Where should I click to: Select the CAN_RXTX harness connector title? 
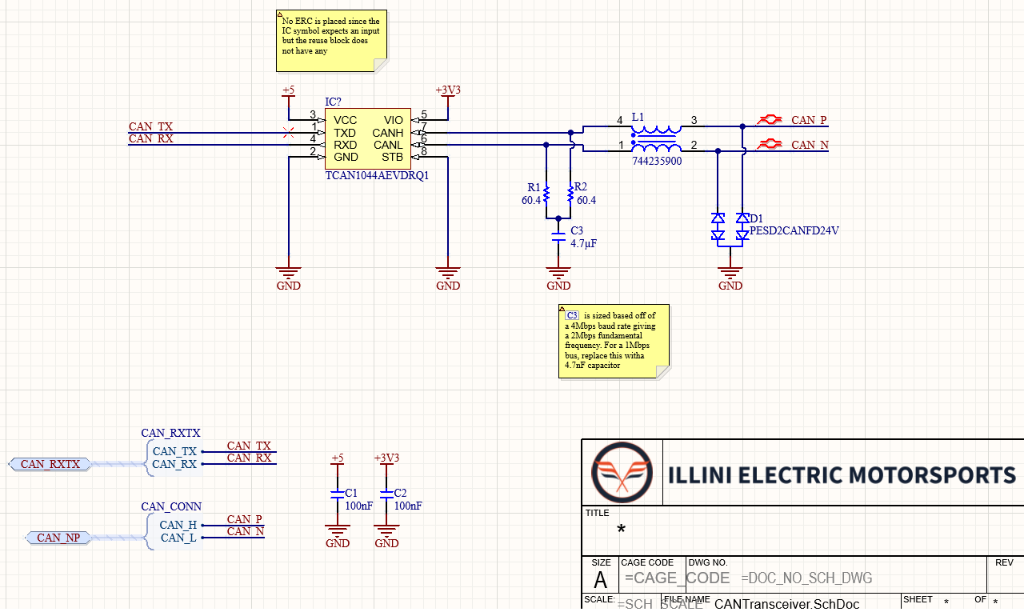(x=170, y=433)
